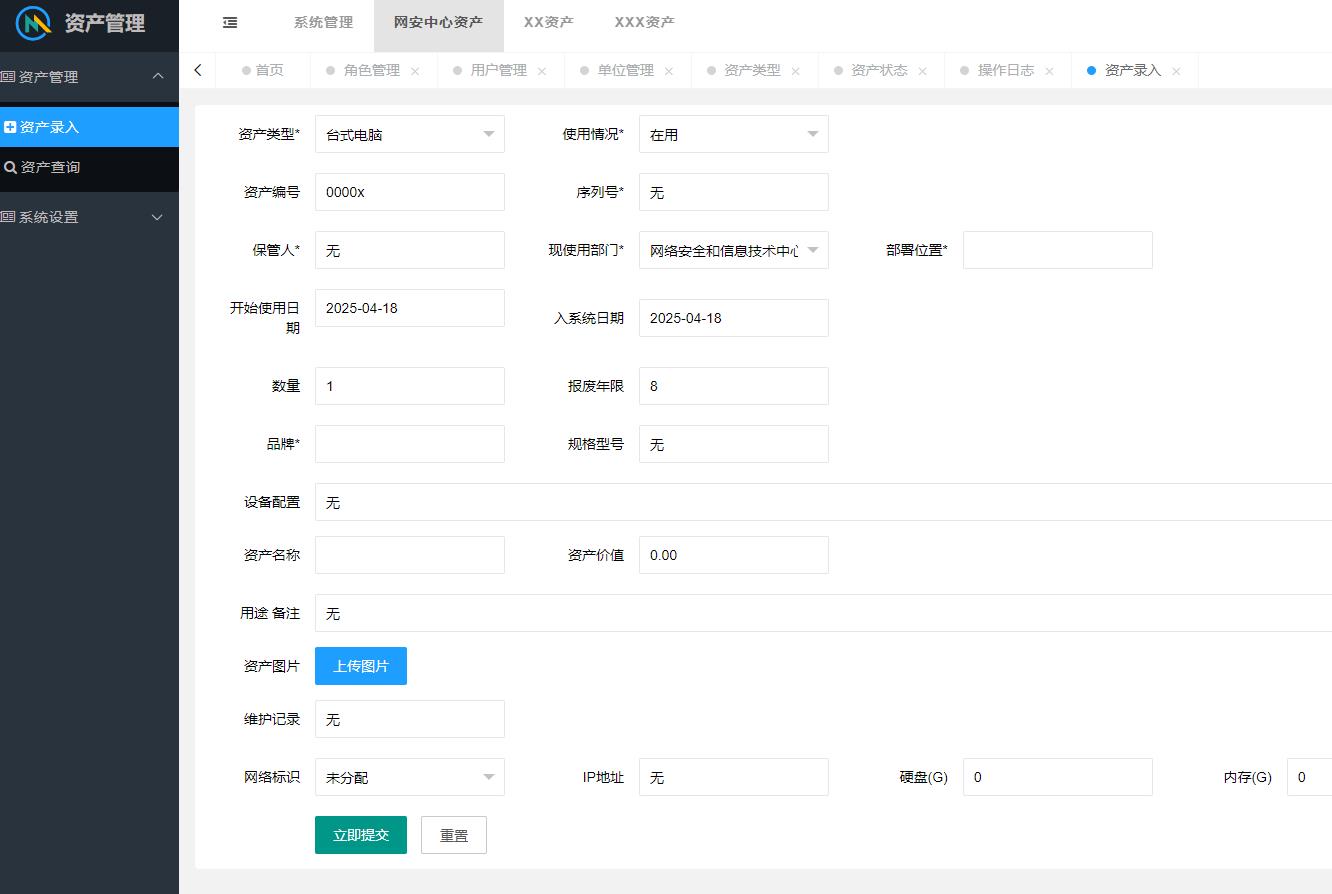Focus the 数量 field
Image resolution: width=1332 pixels, height=894 pixels.
pyautogui.click(x=410, y=386)
